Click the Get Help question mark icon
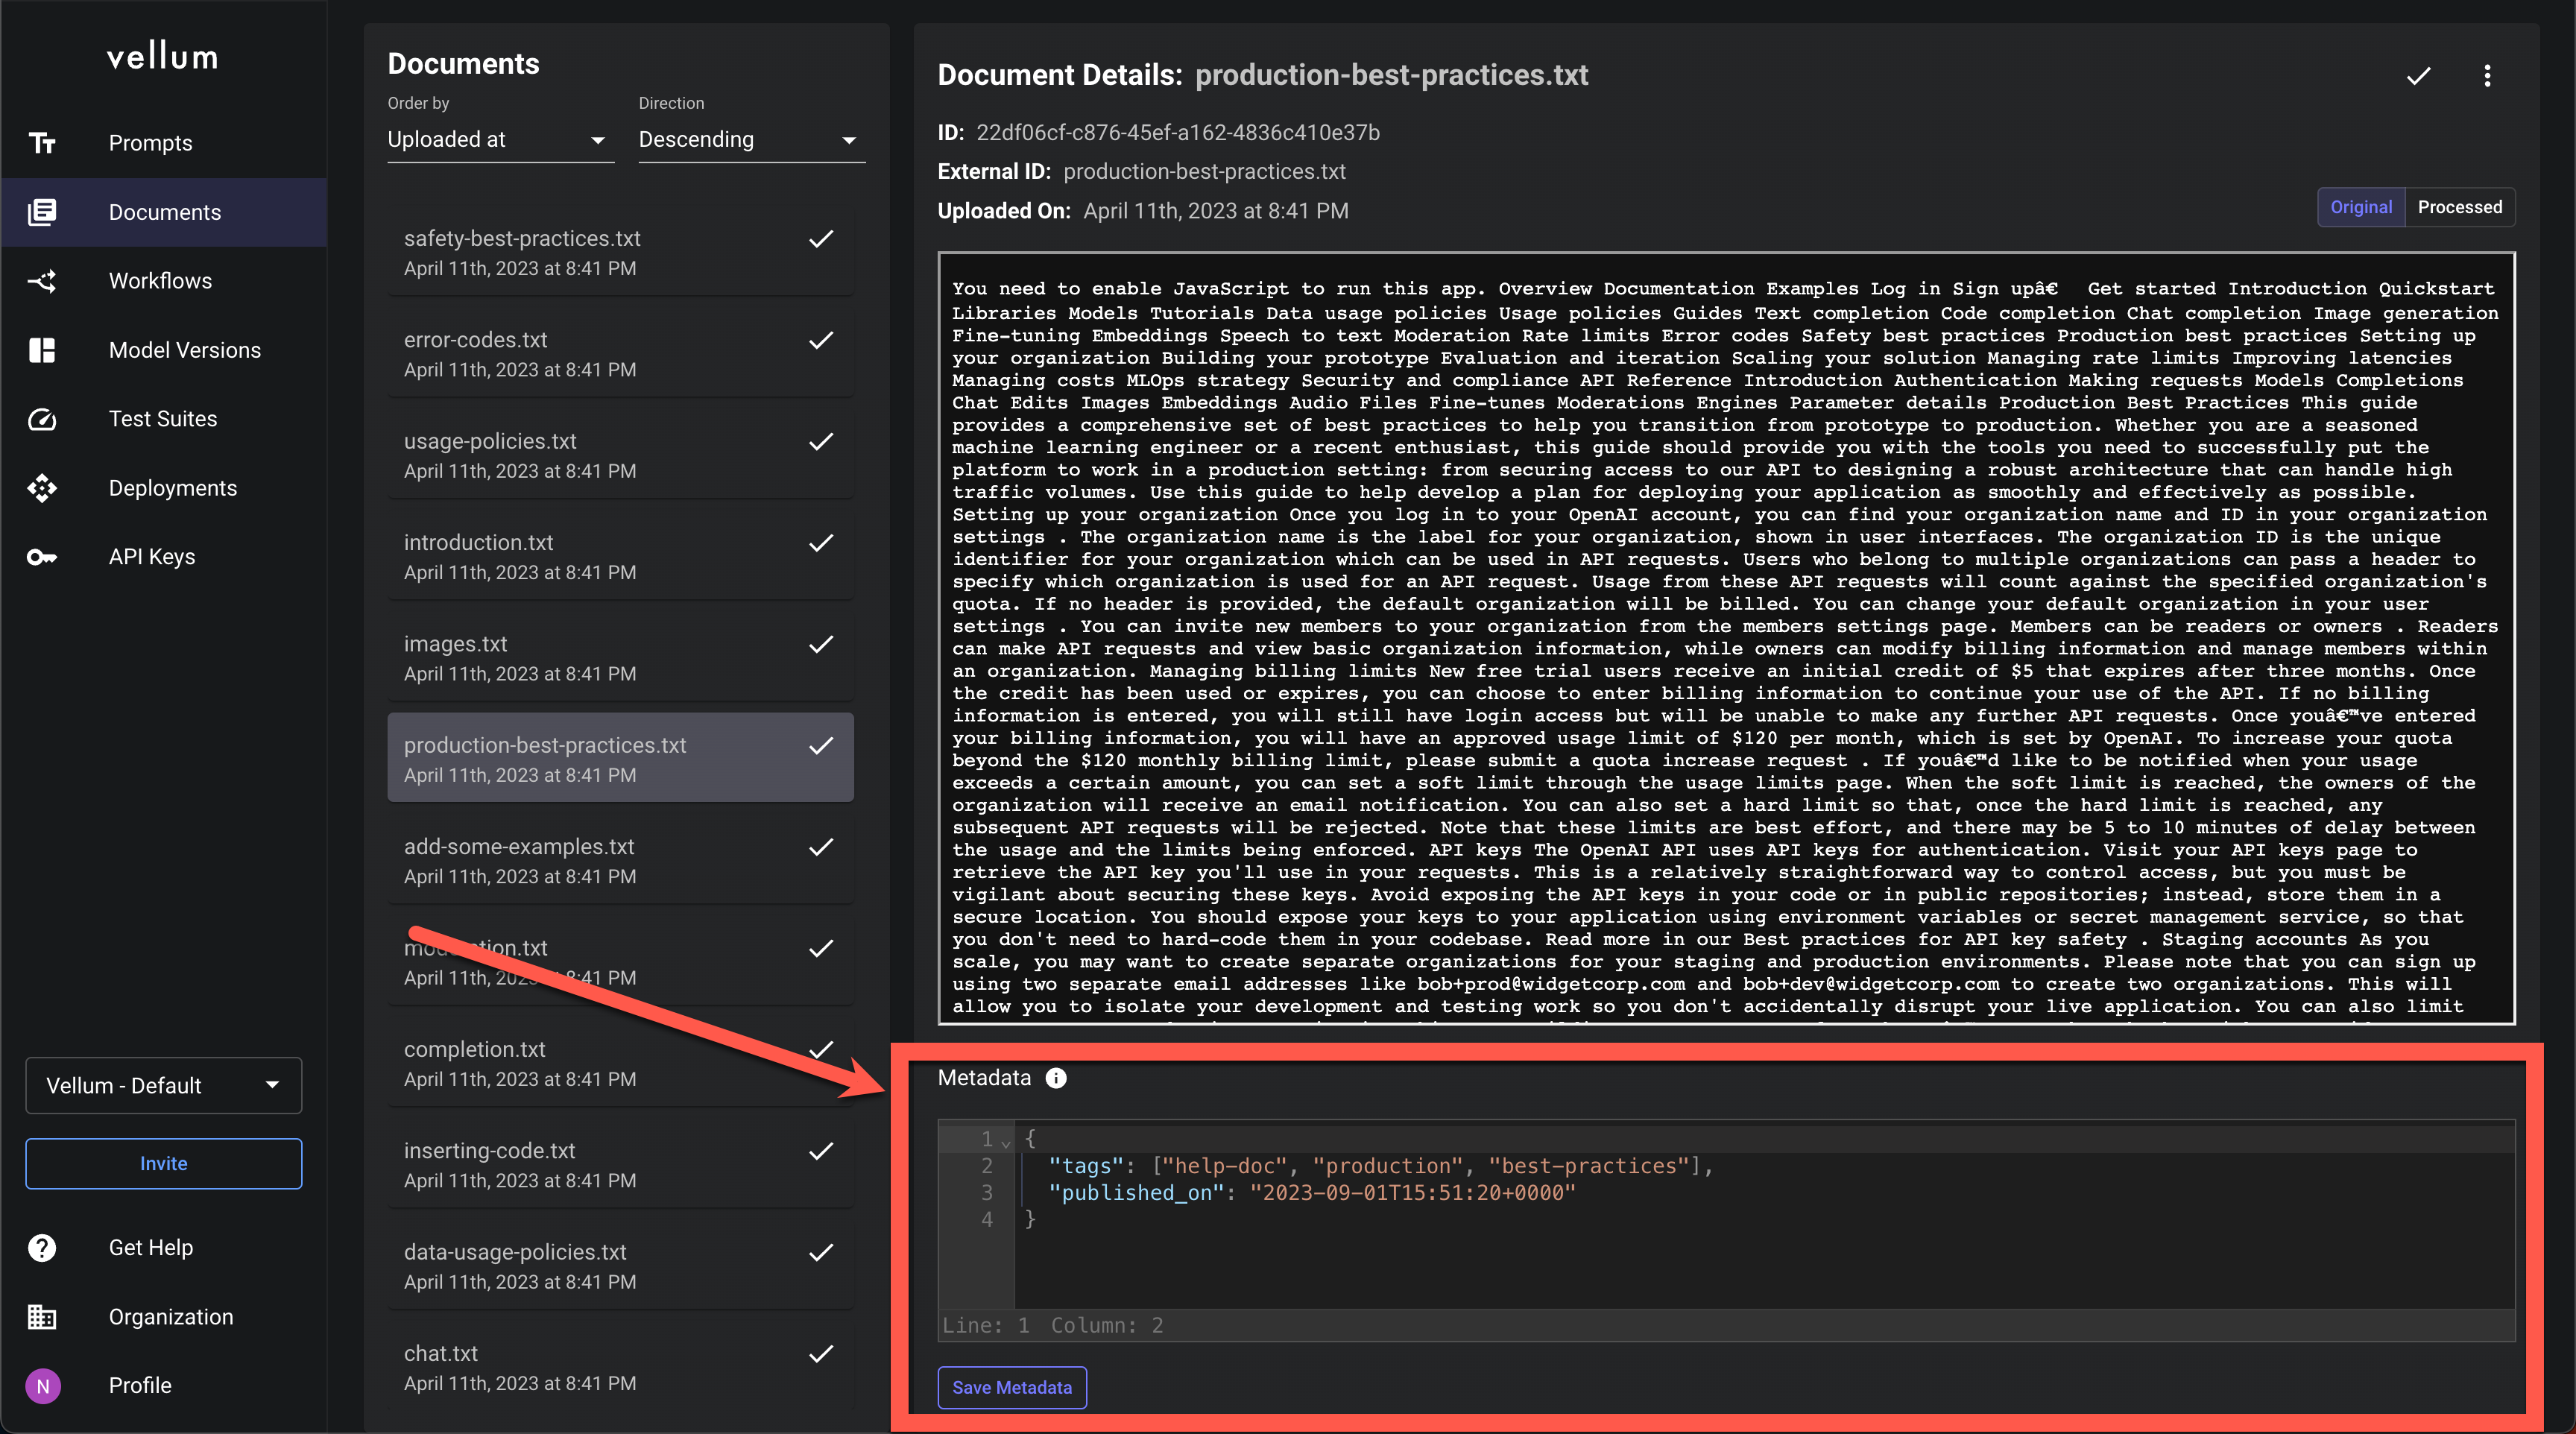This screenshot has width=2576, height=1434. [42, 1248]
